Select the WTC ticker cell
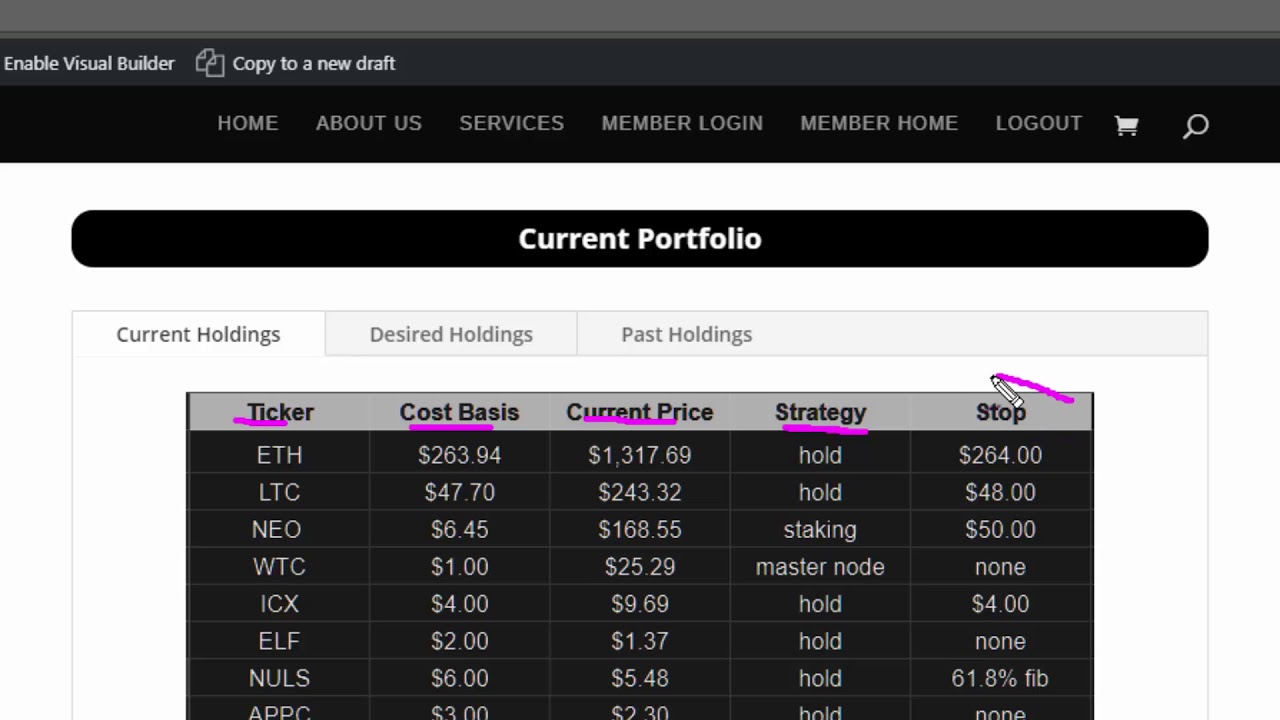The width and height of the screenshot is (1280, 720). click(279, 566)
